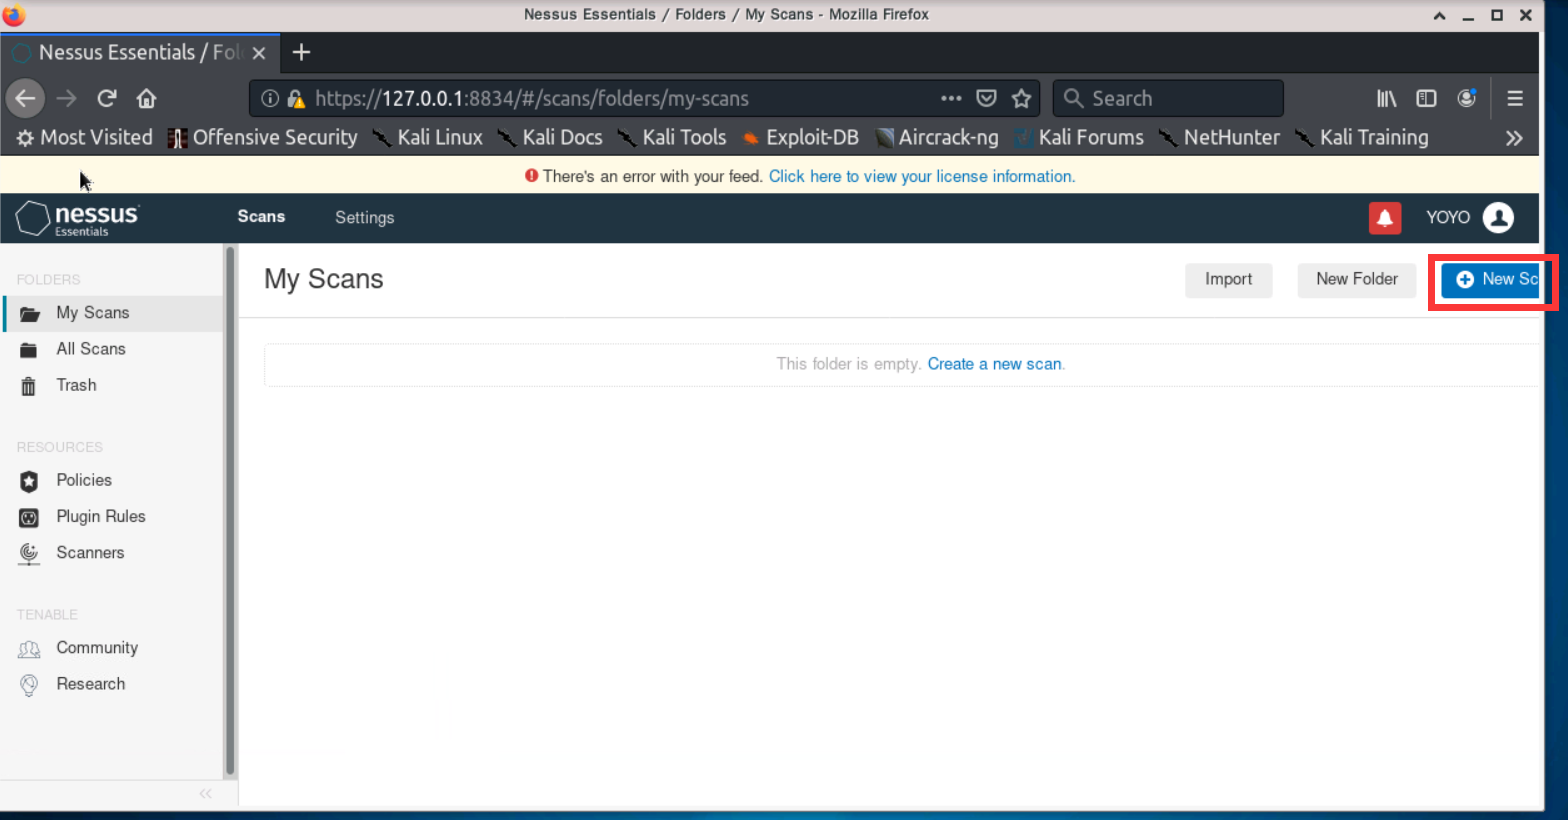Click the Firefox Search box
The width and height of the screenshot is (1568, 820).
coord(1168,98)
